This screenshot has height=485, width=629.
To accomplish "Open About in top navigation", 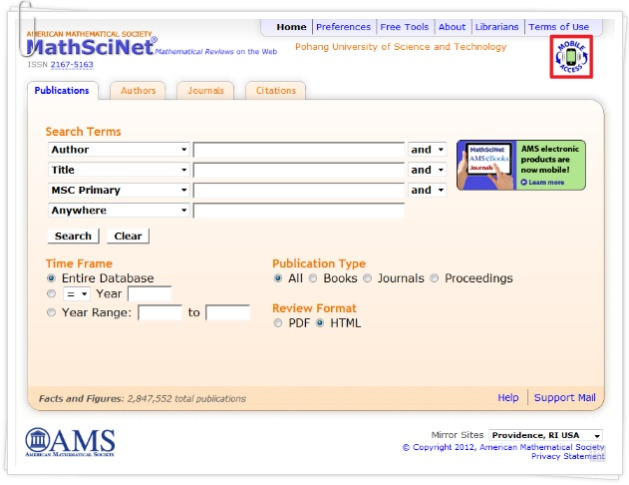I will coord(452,27).
